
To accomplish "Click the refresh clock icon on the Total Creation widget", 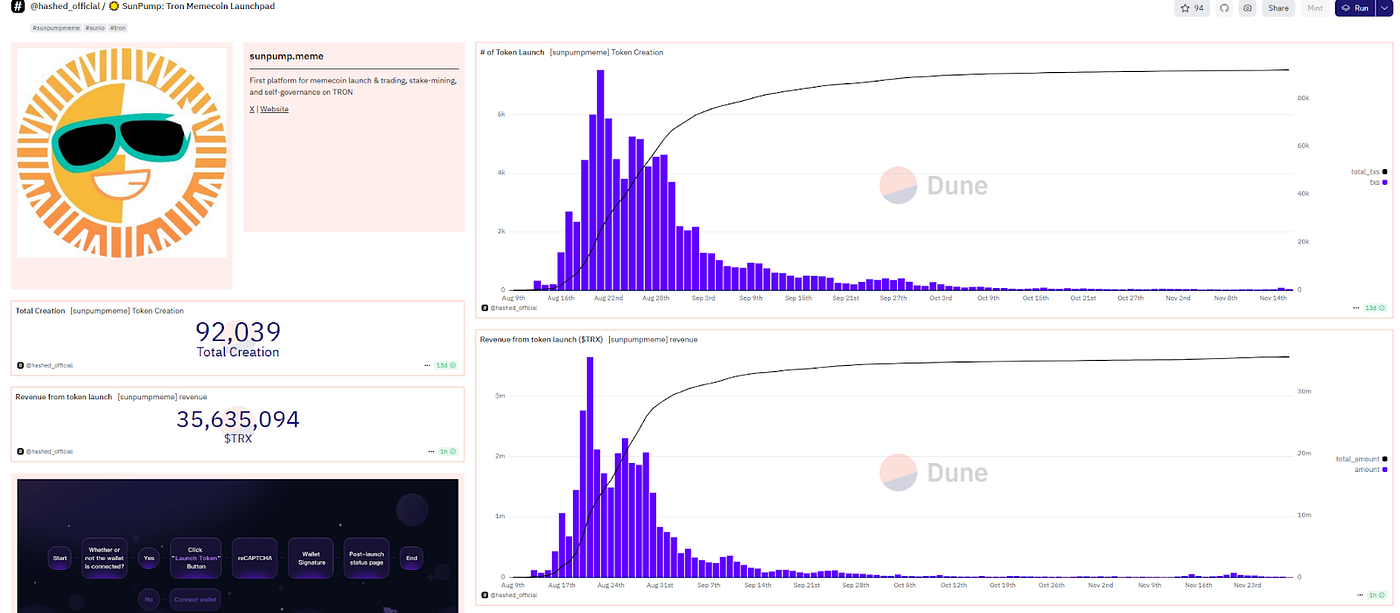I will point(454,363).
